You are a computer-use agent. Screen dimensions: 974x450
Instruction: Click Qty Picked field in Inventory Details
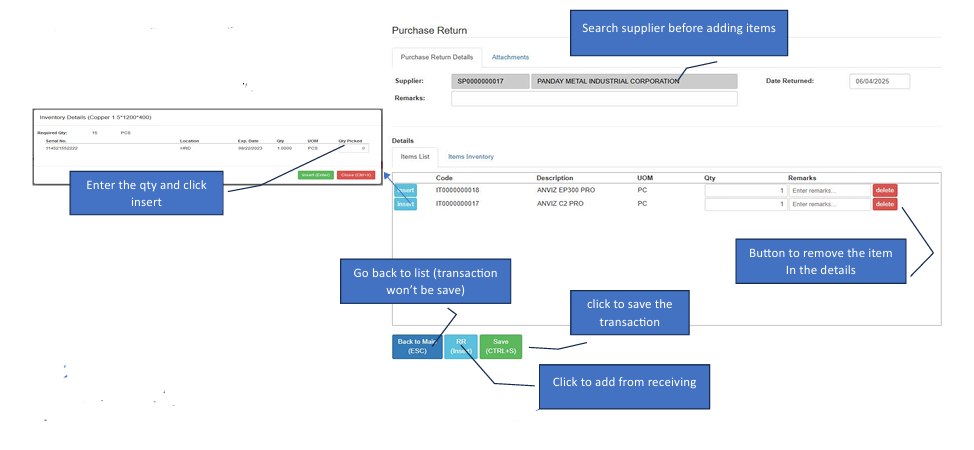pos(352,149)
